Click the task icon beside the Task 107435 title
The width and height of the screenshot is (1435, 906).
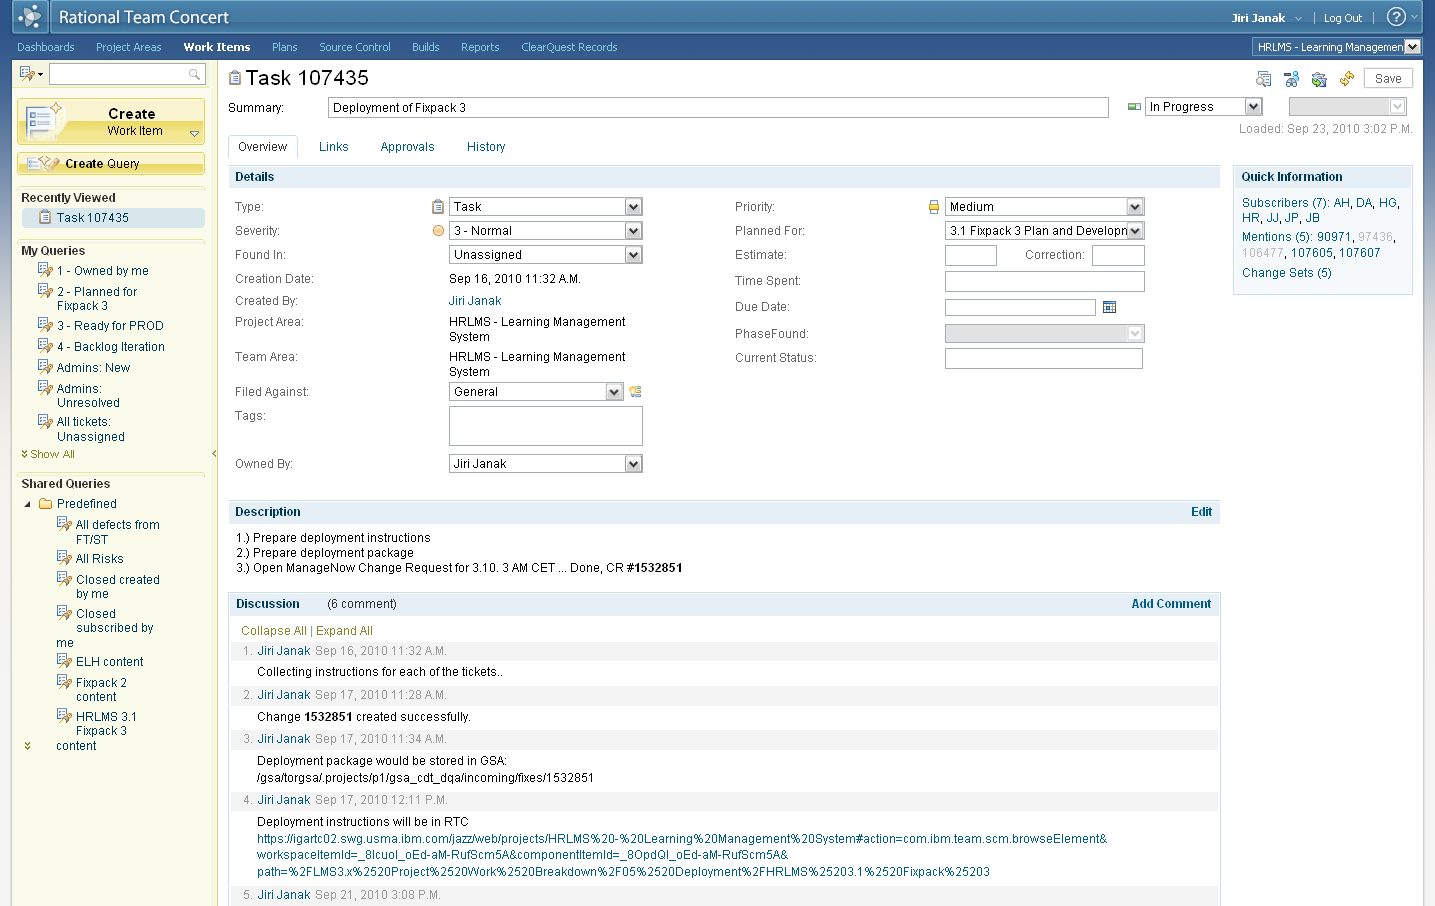pyautogui.click(x=235, y=78)
